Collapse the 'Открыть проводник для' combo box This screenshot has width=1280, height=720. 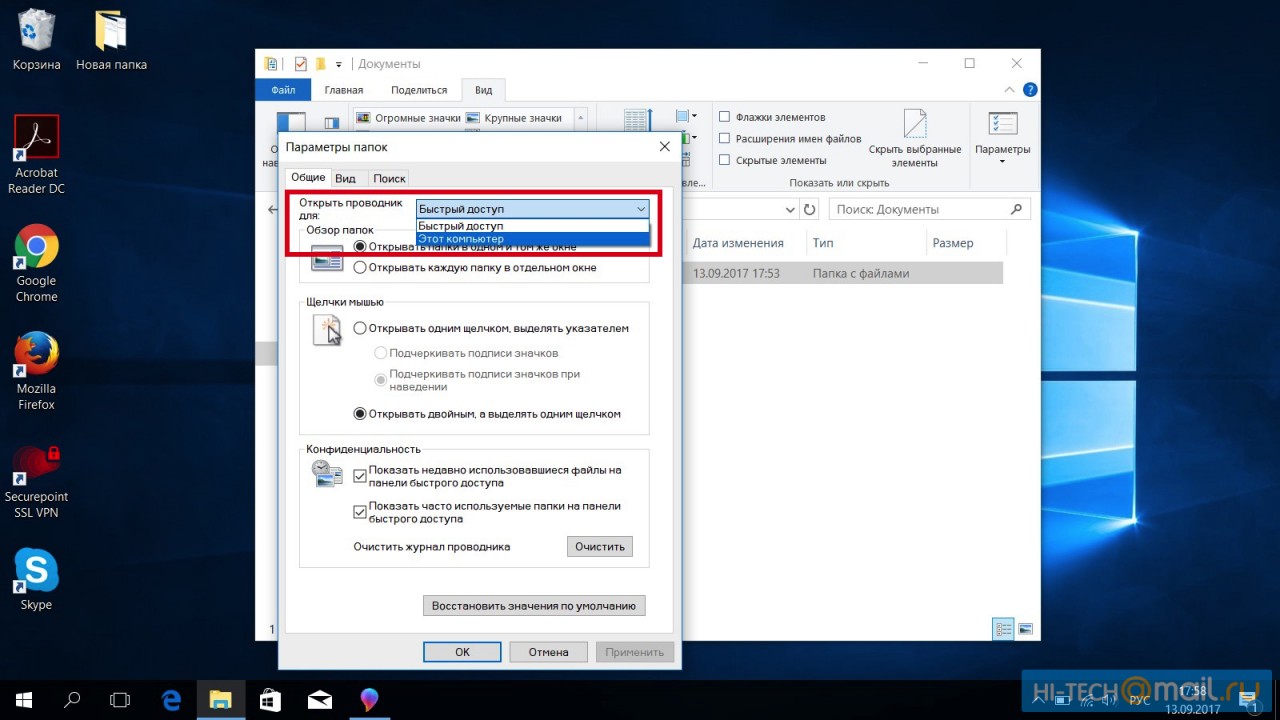click(x=640, y=209)
